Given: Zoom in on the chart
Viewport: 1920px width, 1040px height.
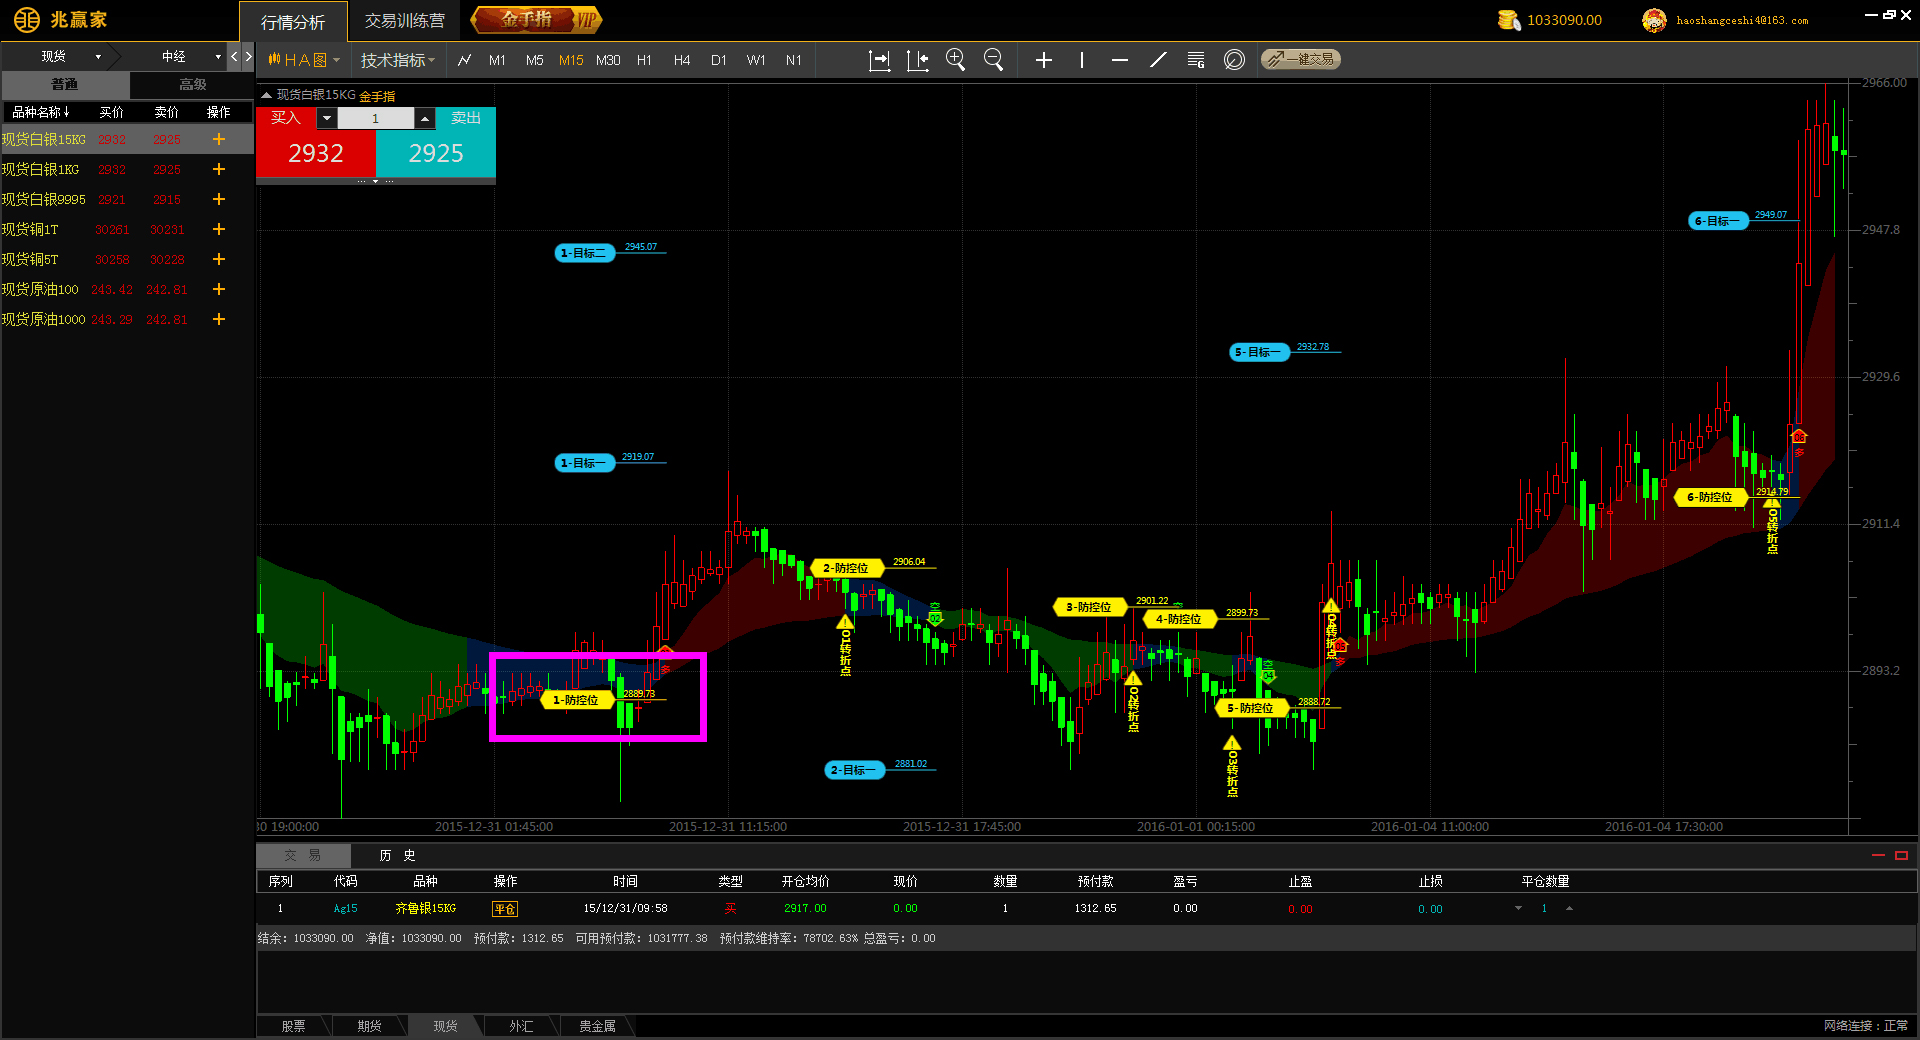Looking at the screenshot, I should coord(956,60).
